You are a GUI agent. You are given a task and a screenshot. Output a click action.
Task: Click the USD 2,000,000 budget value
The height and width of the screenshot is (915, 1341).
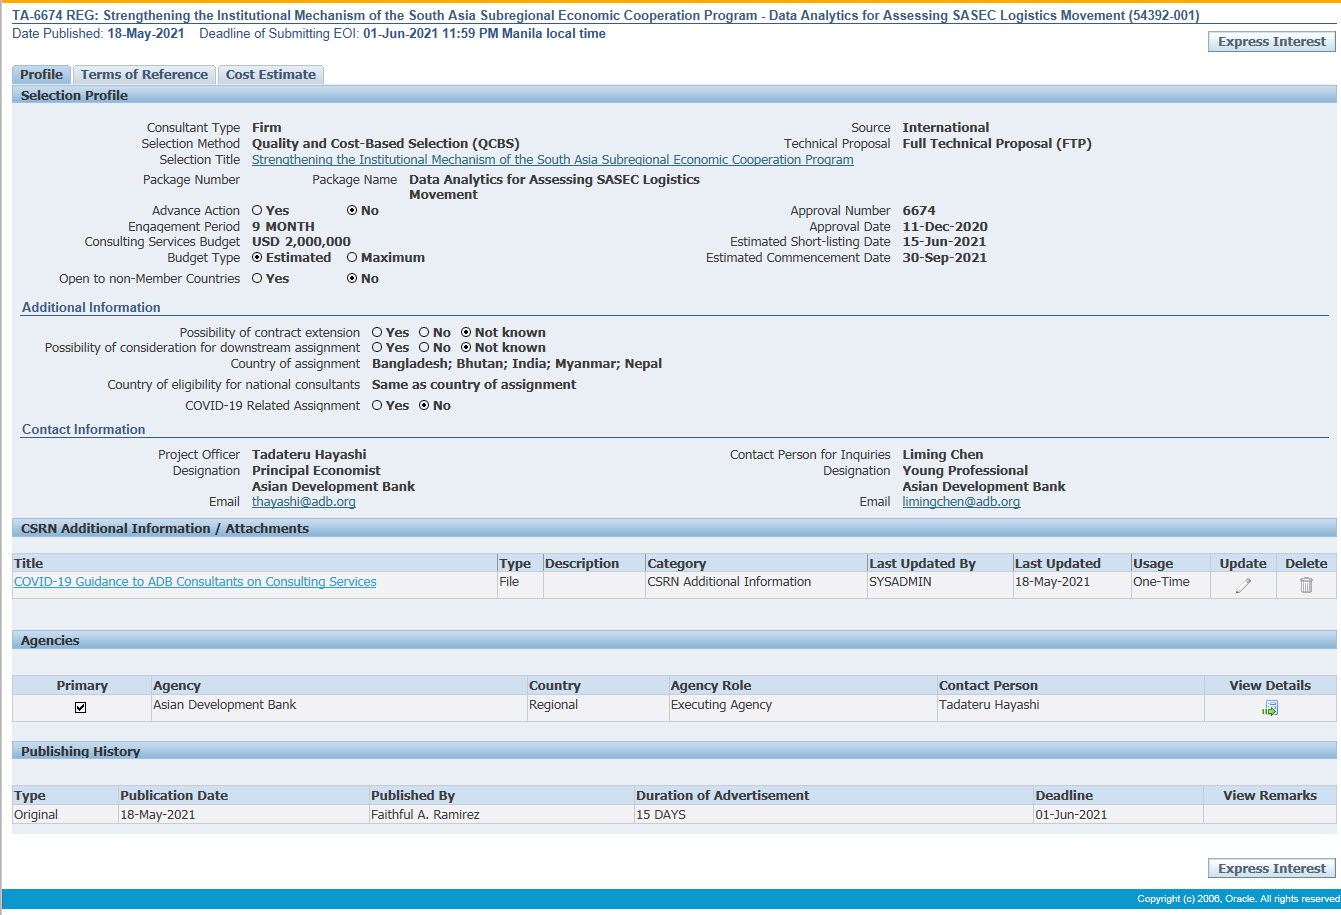(301, 242)
